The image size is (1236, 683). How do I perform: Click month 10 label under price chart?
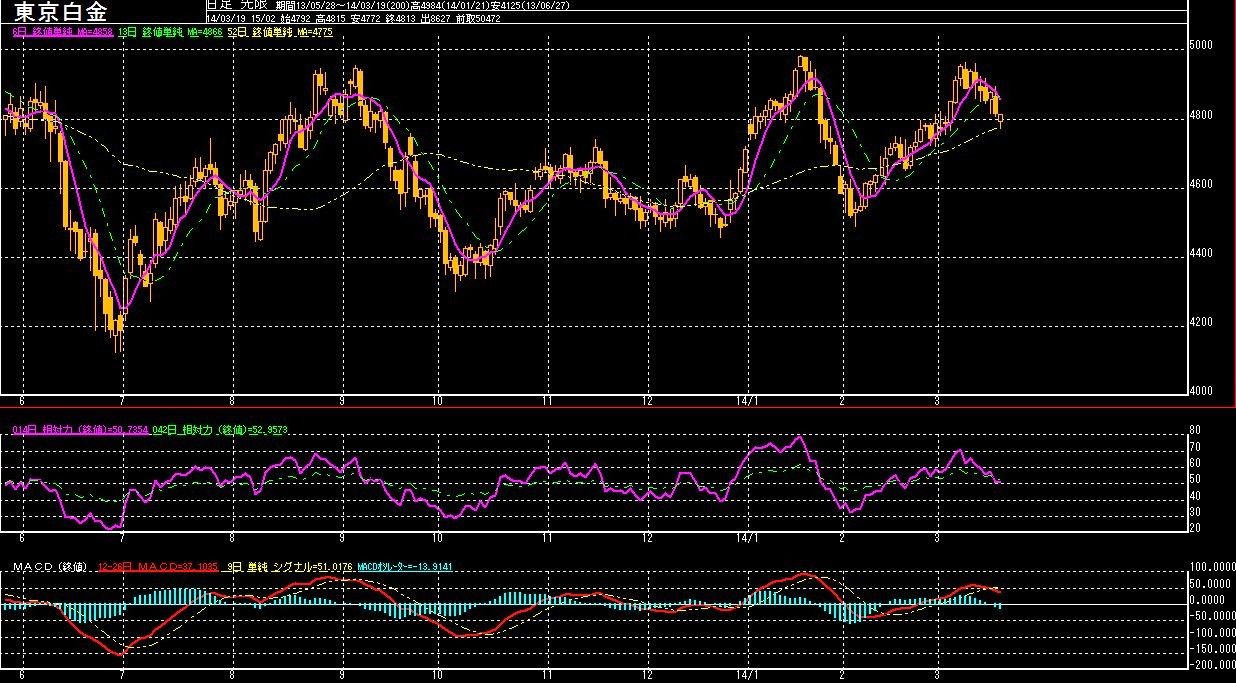click(438, 399)
